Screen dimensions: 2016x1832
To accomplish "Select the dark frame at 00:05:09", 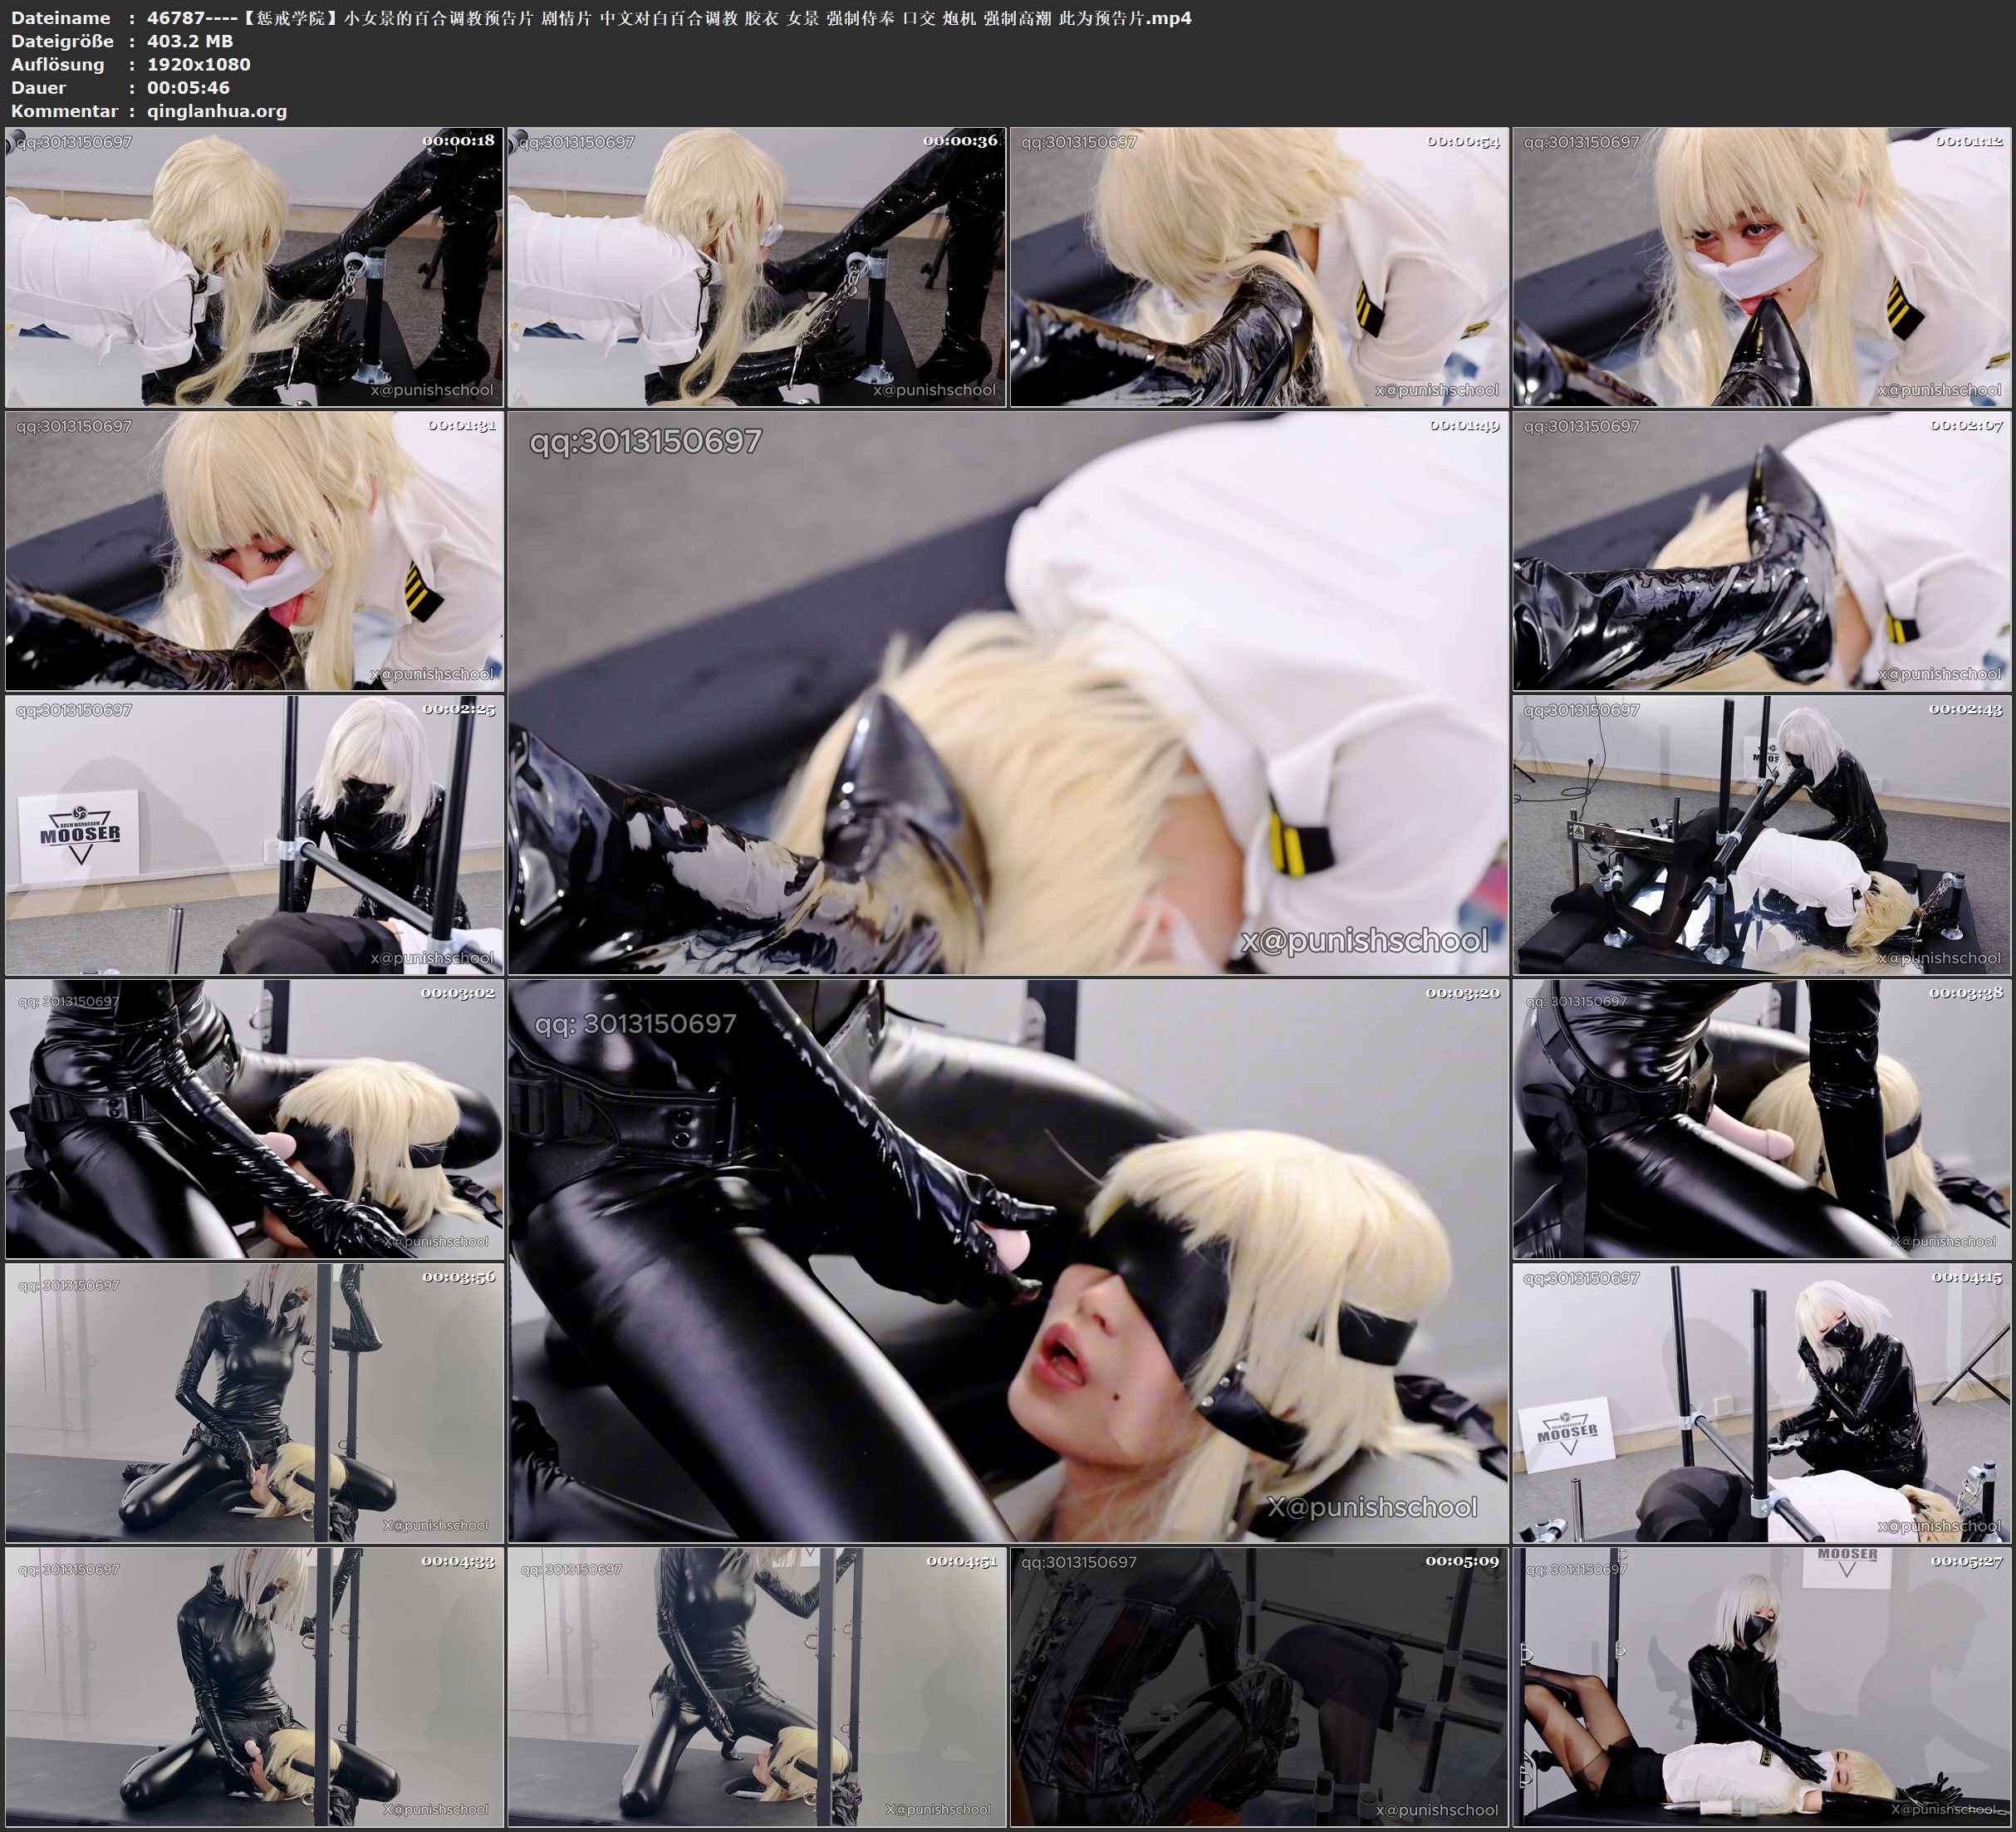I will [1259, 1686].
